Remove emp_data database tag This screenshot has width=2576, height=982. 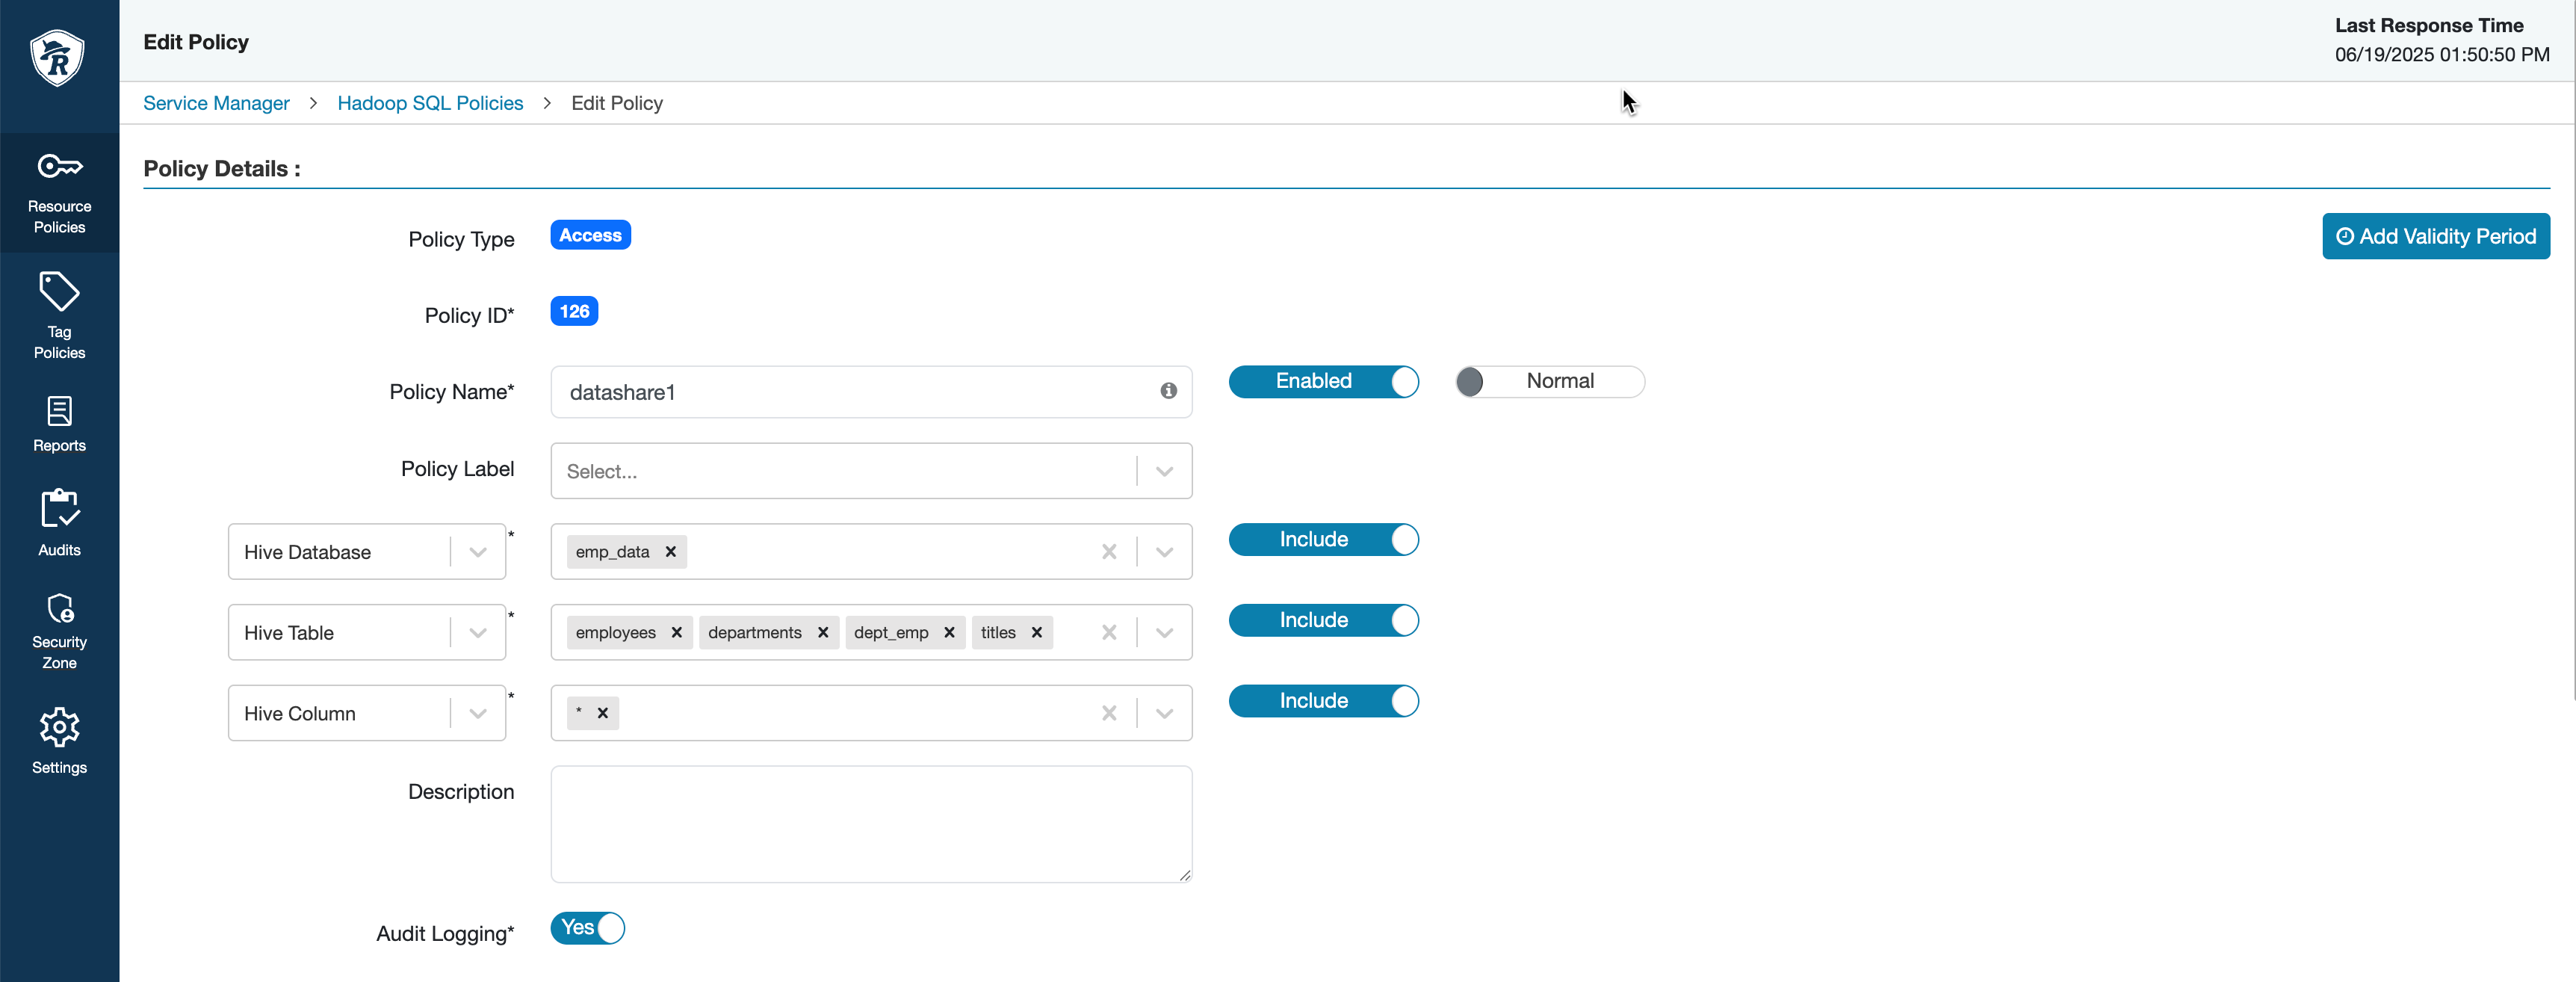click(x=671, y=552)
